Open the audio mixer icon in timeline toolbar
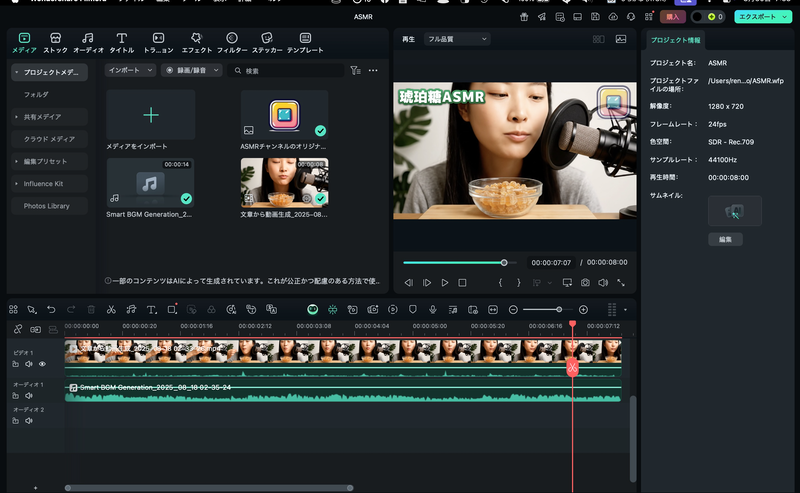This screenshot has height=493, width=800. click(x=453, y=309)
